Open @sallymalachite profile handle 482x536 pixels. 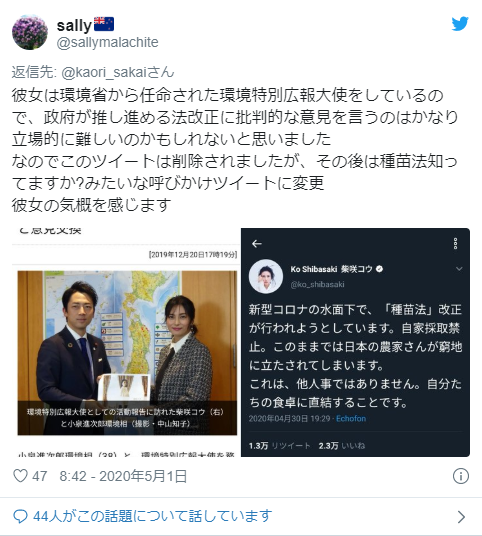107,42
